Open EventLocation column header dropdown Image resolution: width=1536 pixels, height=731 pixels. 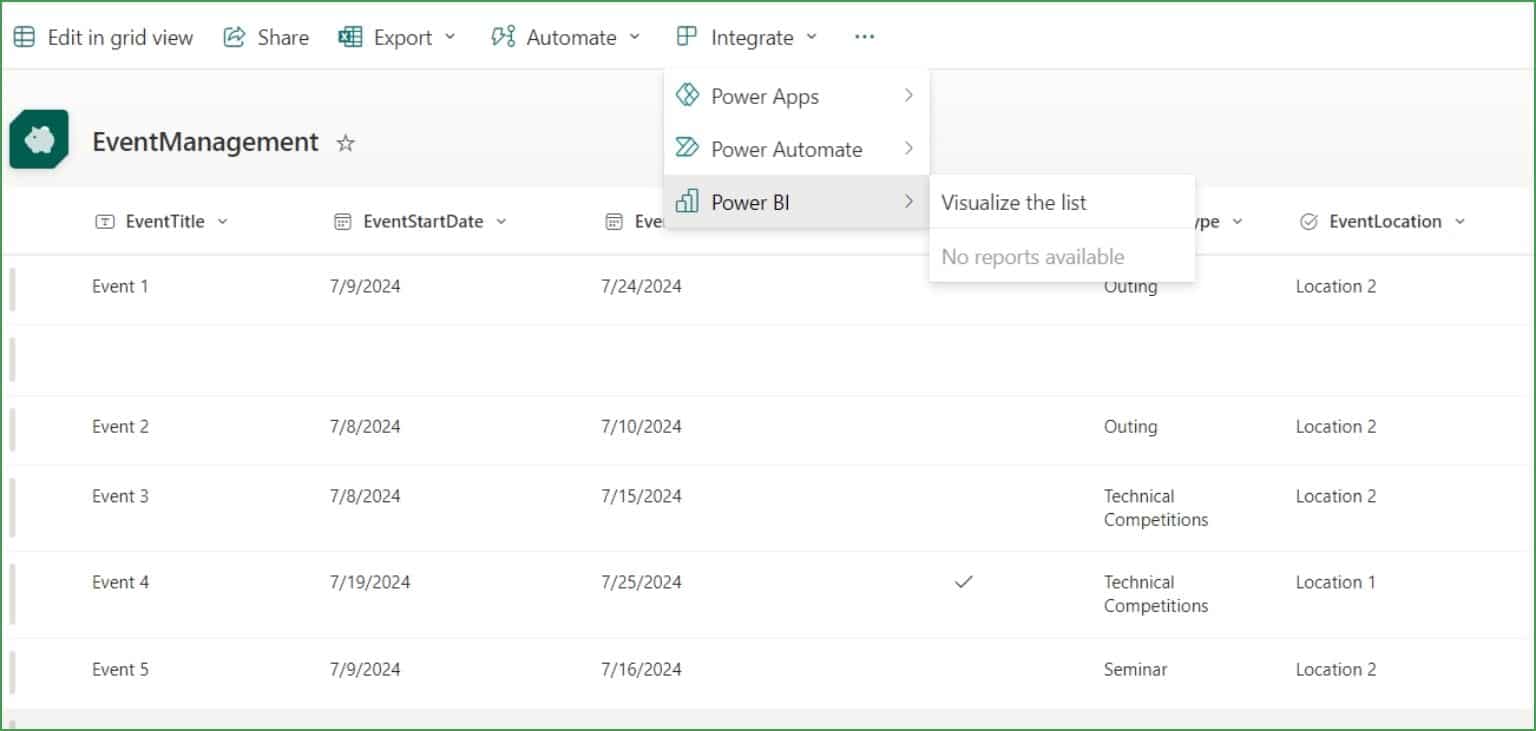(x=1459, y=222)
